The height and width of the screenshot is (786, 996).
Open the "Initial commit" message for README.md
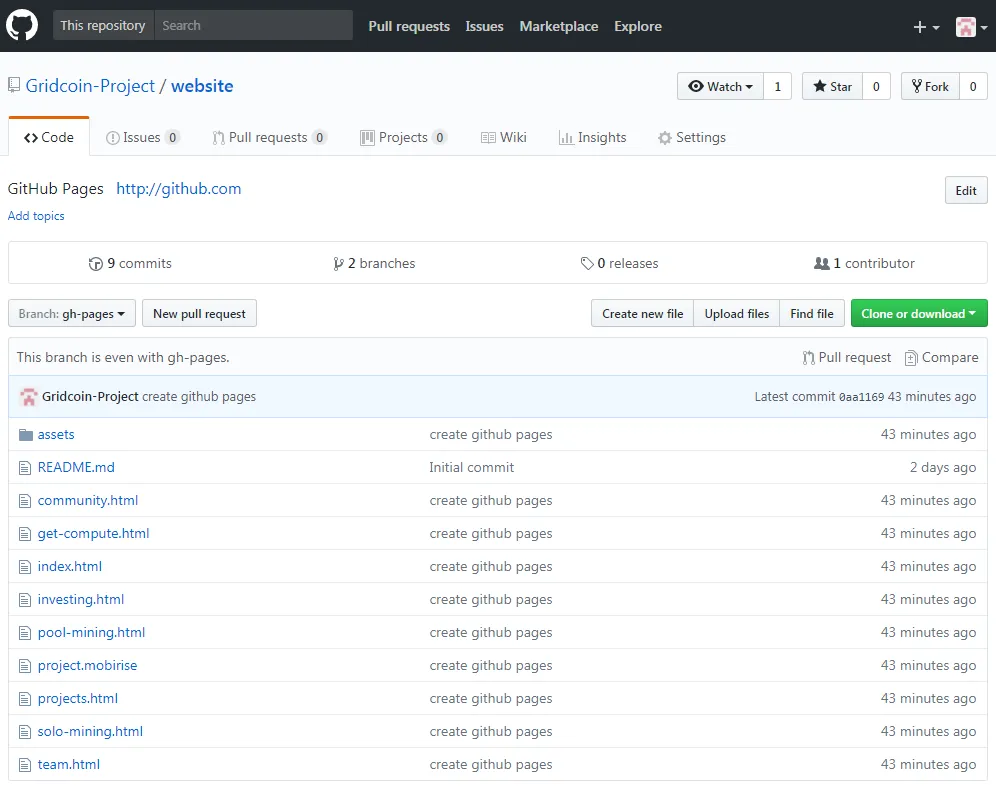tap(471, 468)
